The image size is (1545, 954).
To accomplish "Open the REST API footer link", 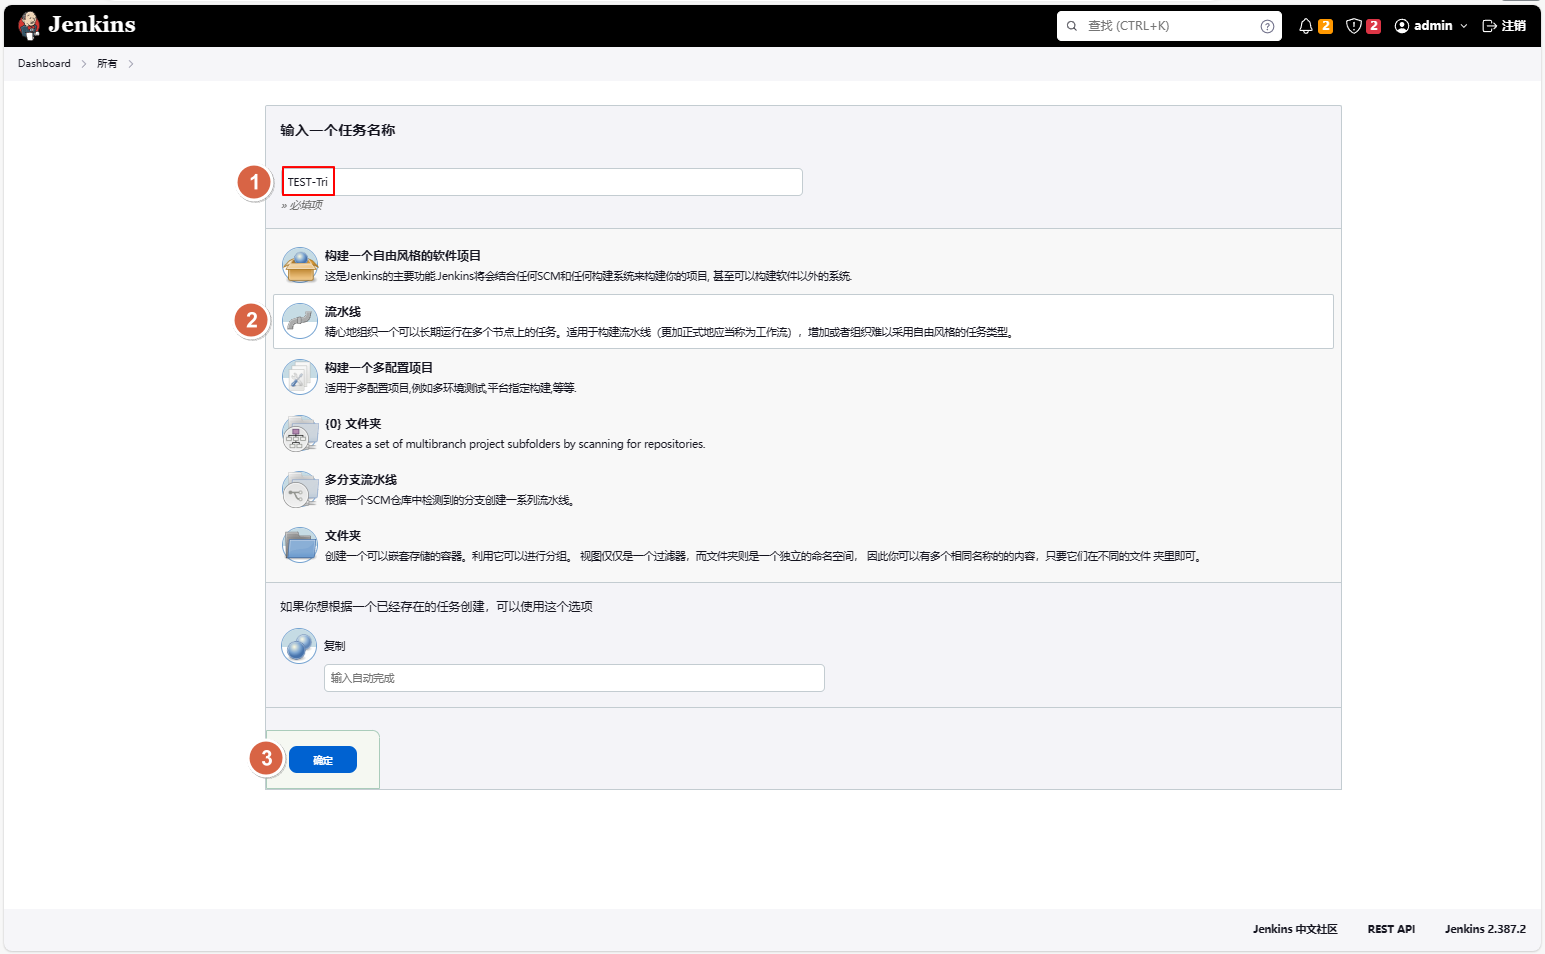I will [1391, 929].
